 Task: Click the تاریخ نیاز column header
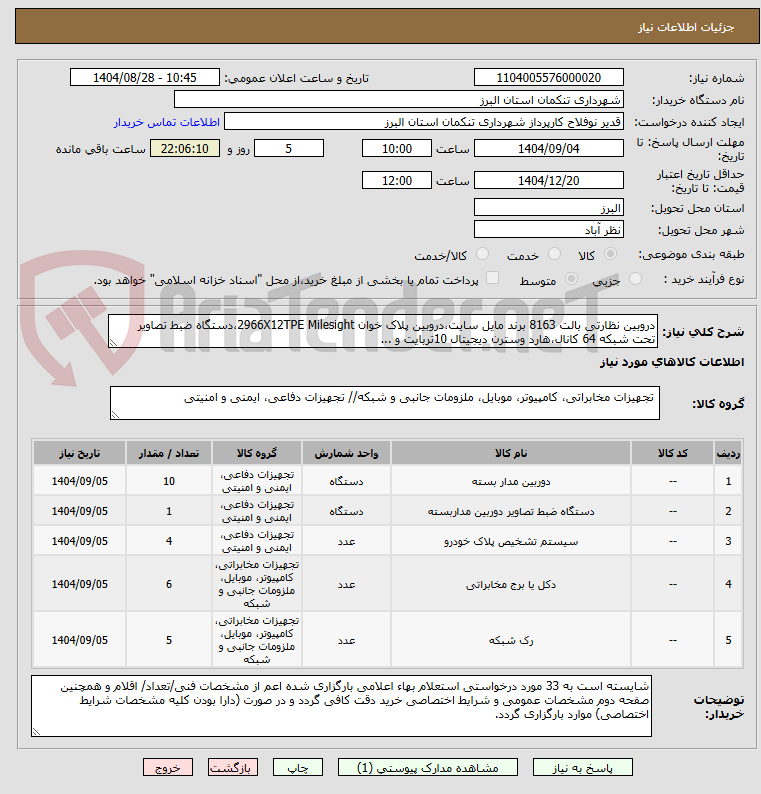79,453
